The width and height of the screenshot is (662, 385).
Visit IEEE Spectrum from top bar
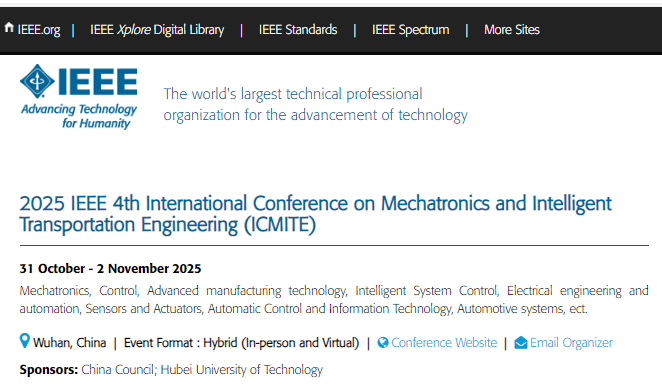click(x=410, y=30)
